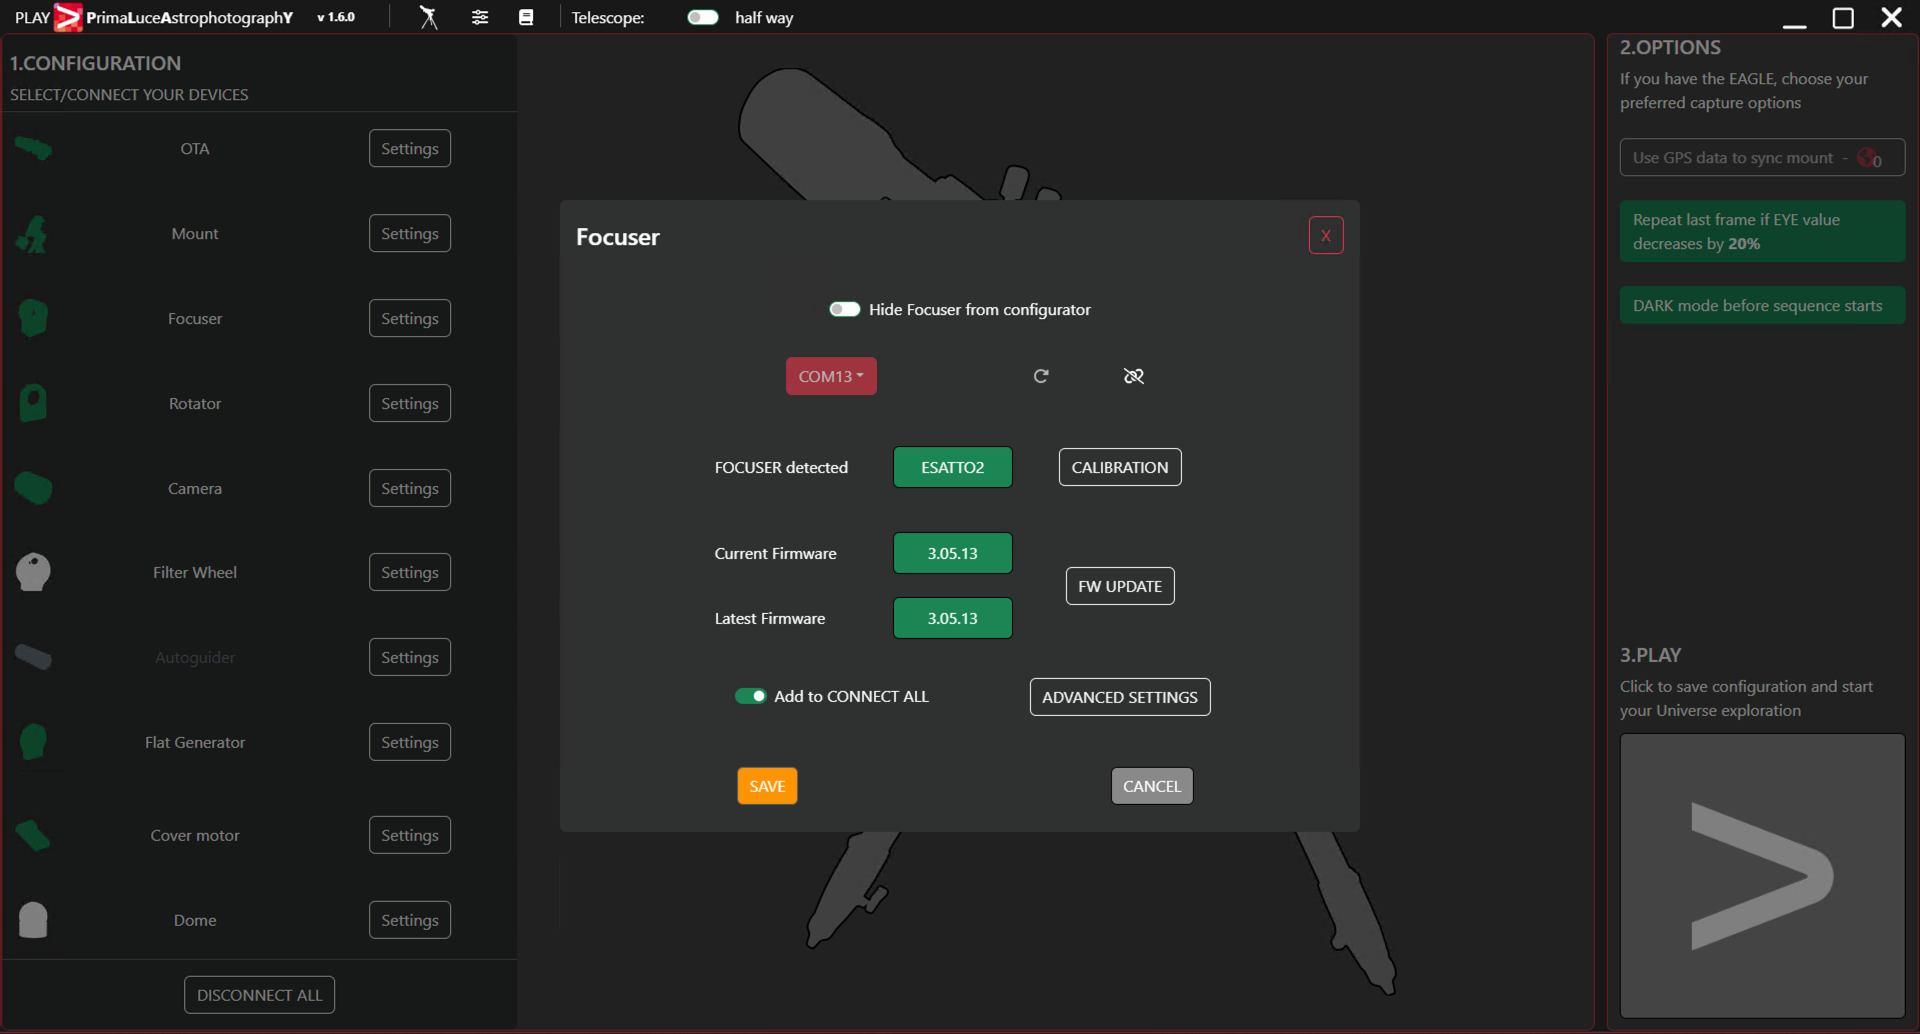The image size is (1920, 1034).
Task: Toggle Hide Focuser from configurator switch
Action: pyautogui.click(x=845, y=309)
